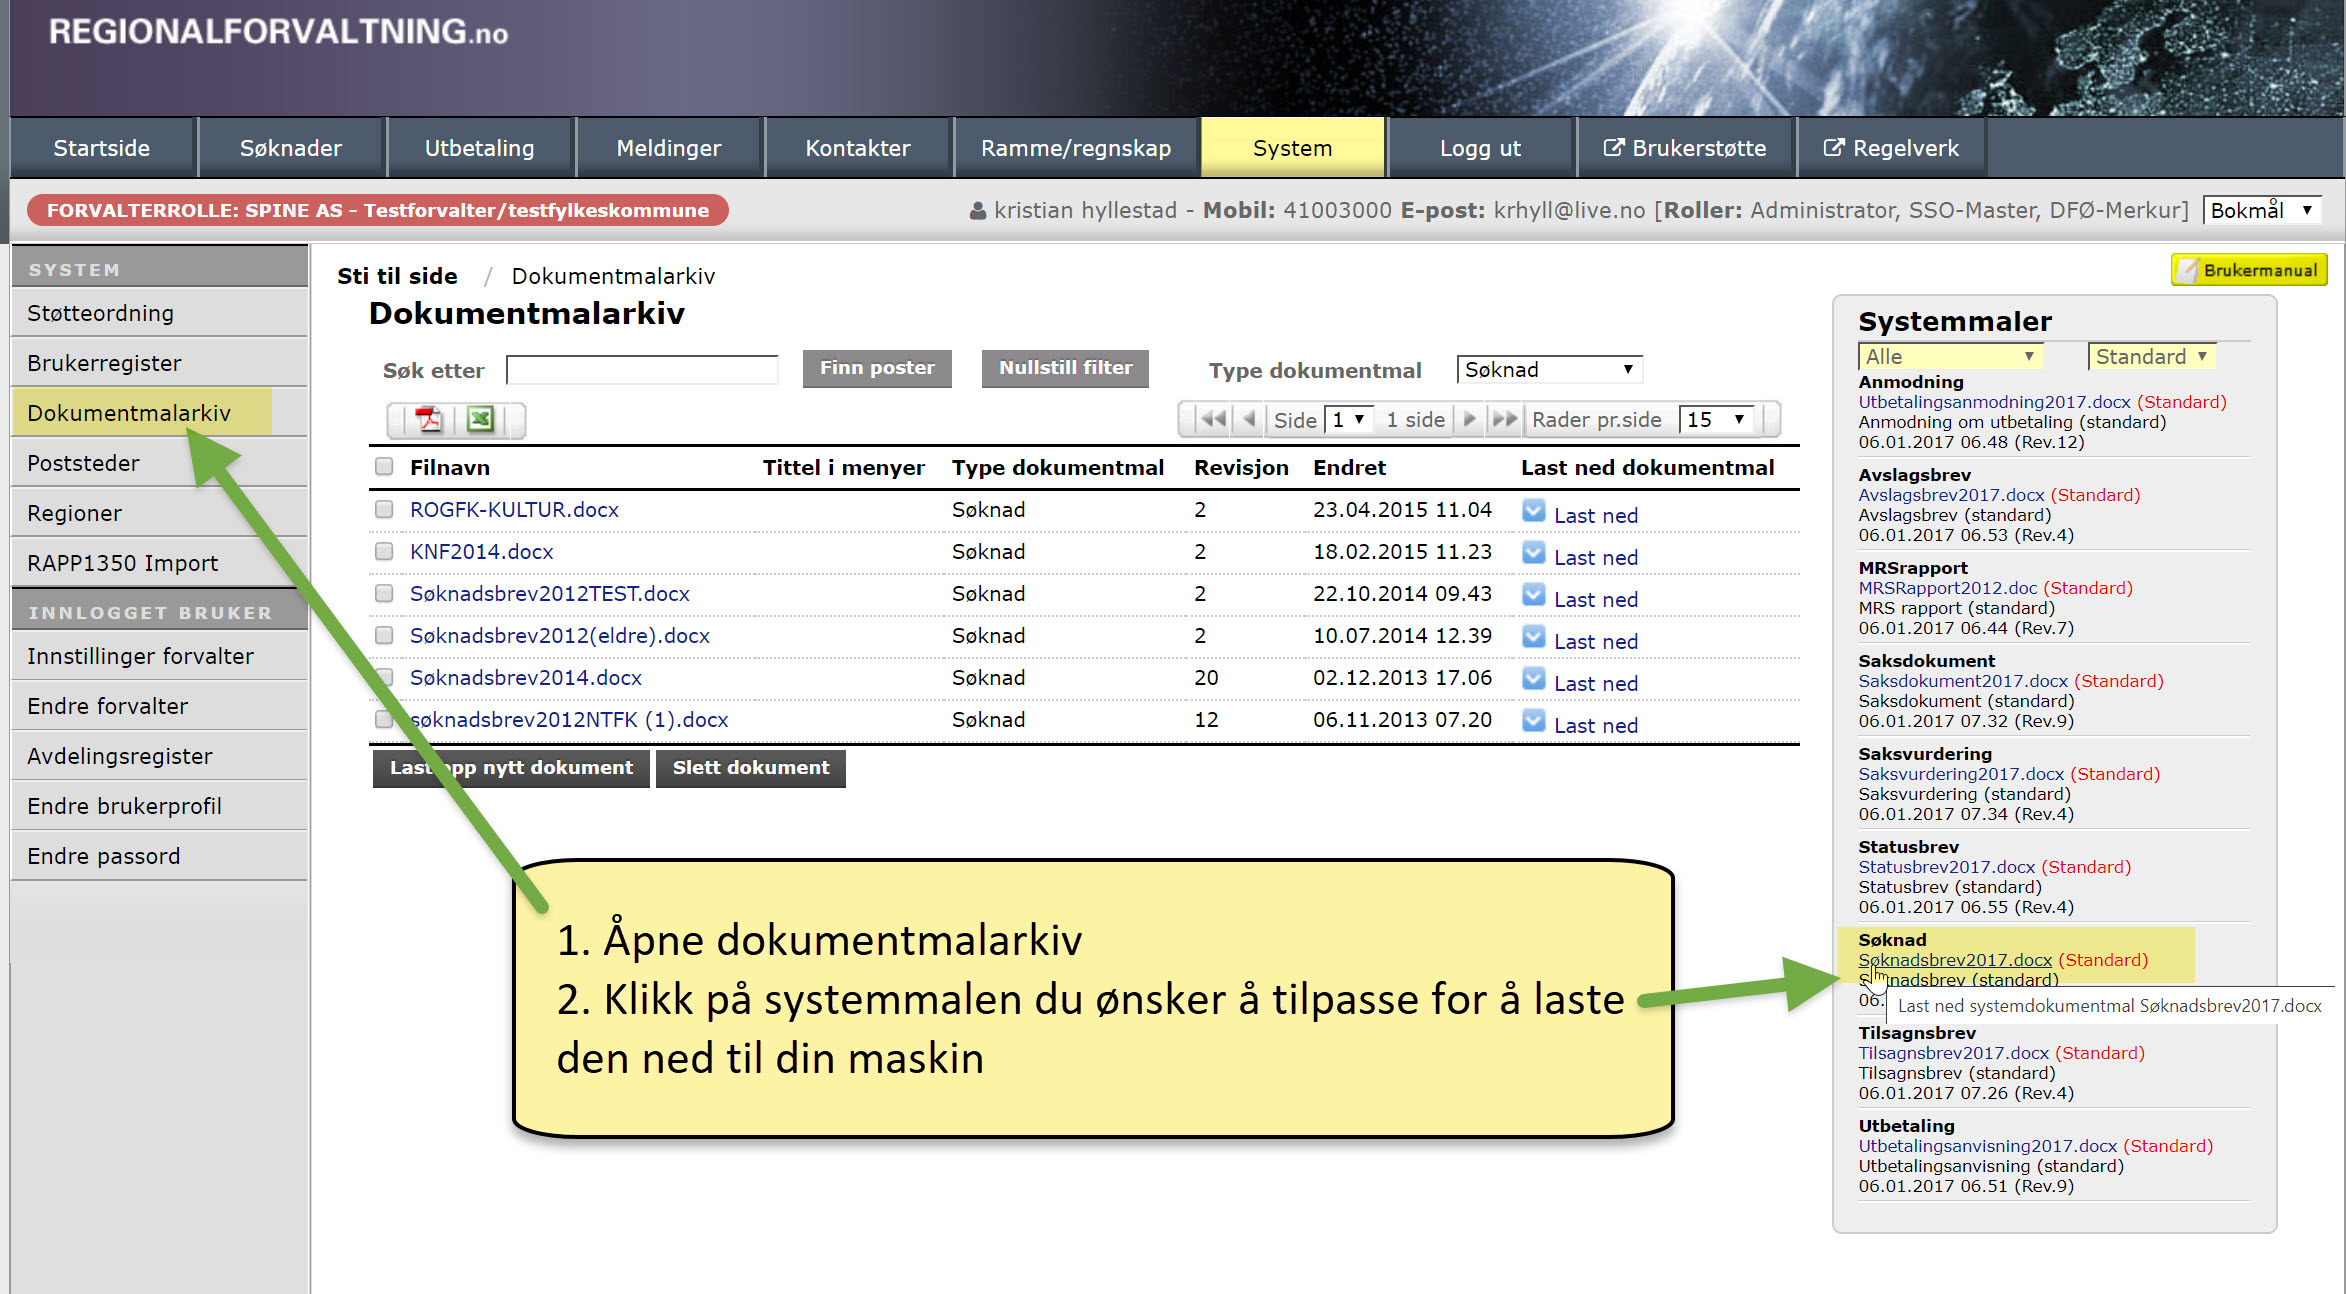Open the Søknader menu tab
This screenshot has height=1294, width=2346.
tap(291, 148)
